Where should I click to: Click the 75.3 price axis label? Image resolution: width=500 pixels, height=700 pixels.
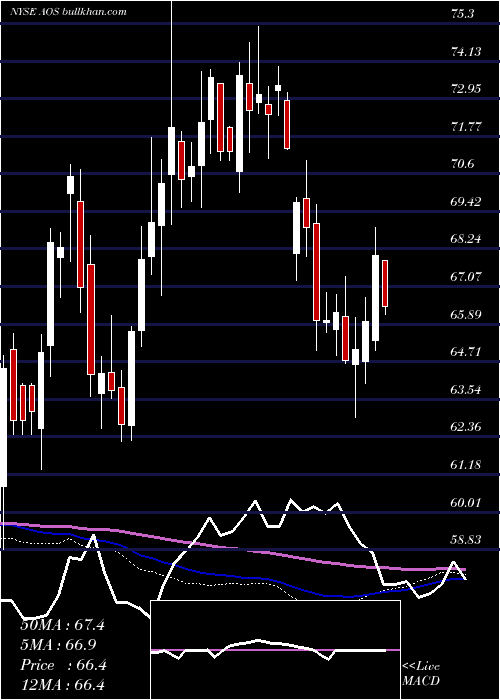coord(462,13)
